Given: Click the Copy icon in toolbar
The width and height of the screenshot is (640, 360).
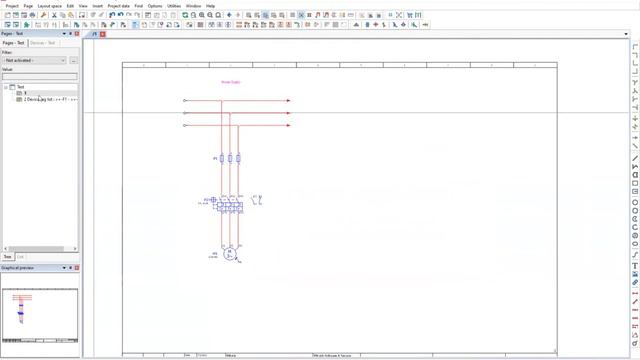Looking at the screenshot, I should 62,15.
